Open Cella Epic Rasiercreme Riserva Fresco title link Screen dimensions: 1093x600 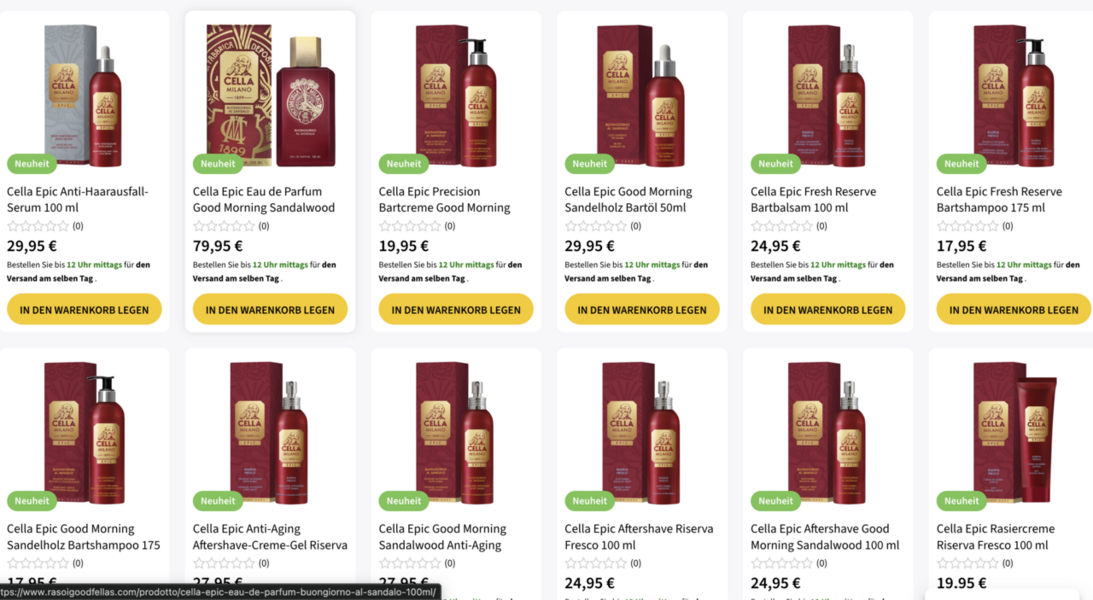point(995,537)
